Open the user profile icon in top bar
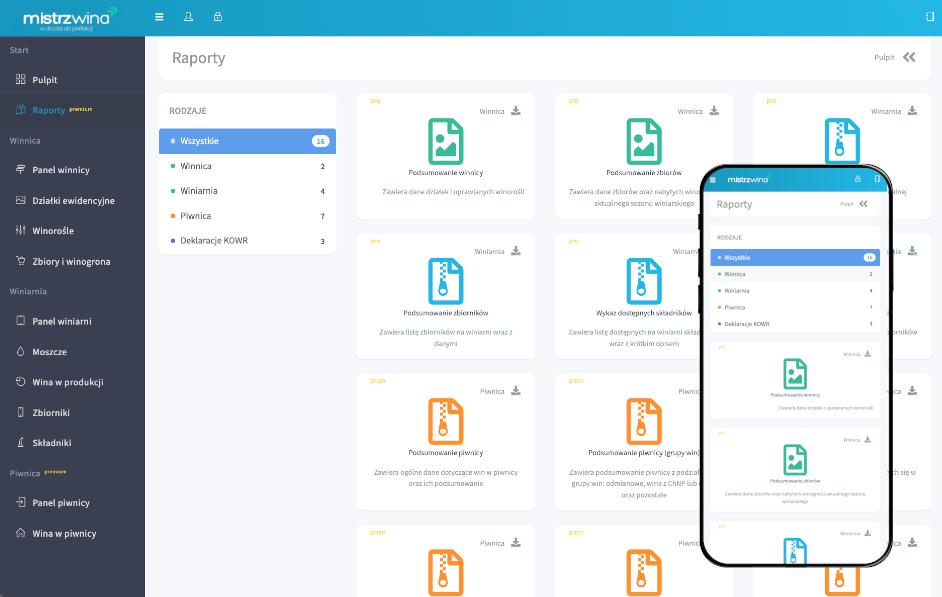This screenshot has height=597, width=942. [189, 17]
